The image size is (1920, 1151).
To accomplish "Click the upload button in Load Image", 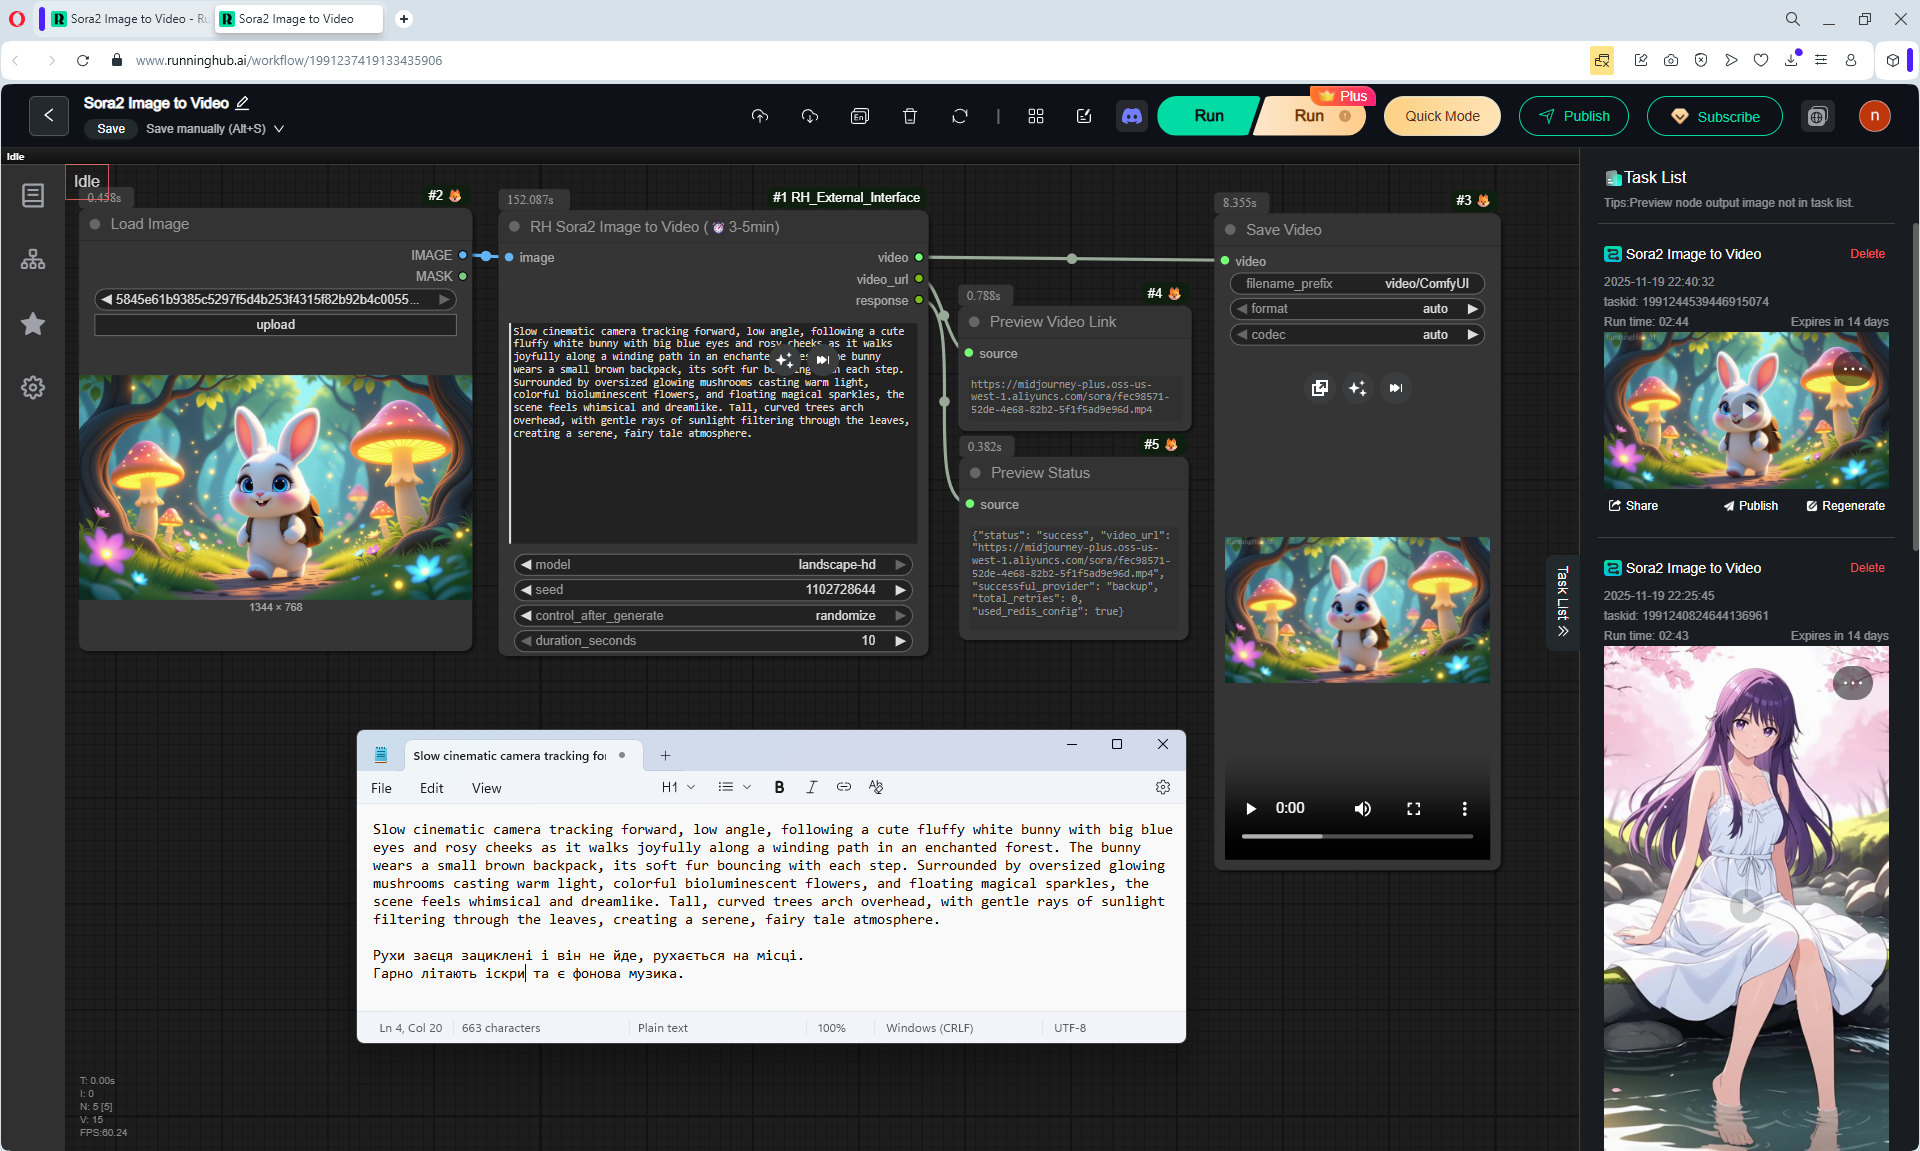I will 275,325.
